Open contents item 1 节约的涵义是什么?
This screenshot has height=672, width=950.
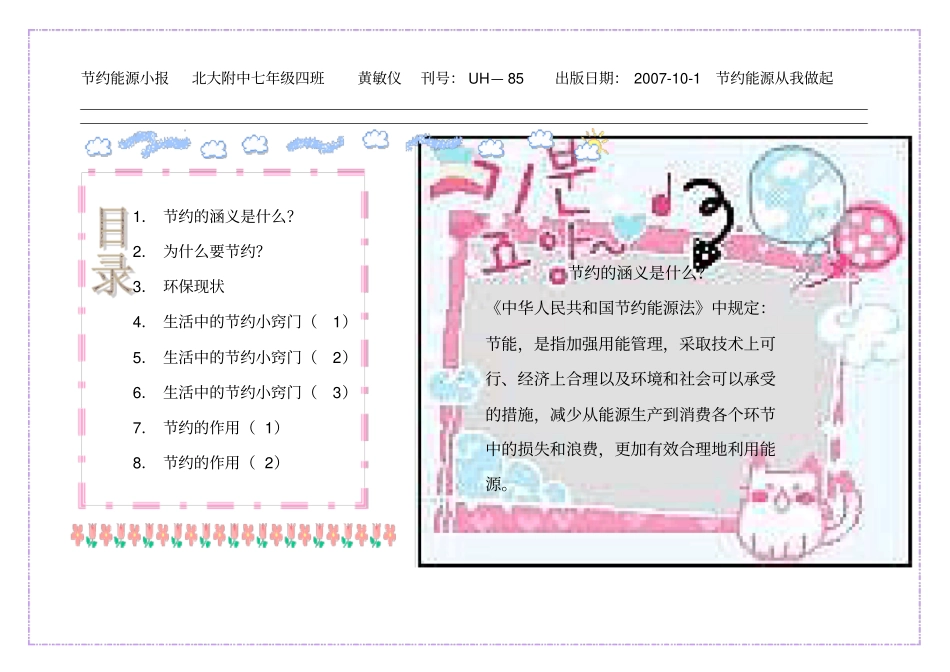pos(213,216)
